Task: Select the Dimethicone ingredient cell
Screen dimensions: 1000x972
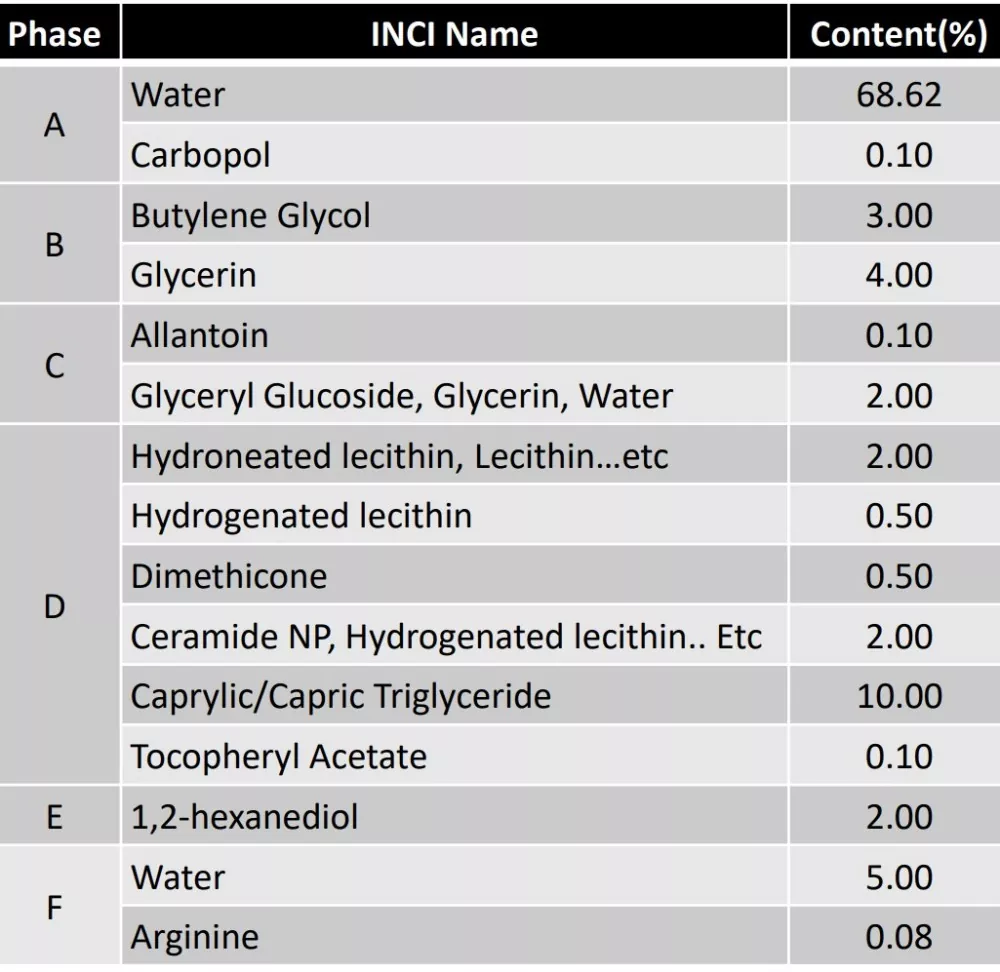Action: tap(229, 576)
